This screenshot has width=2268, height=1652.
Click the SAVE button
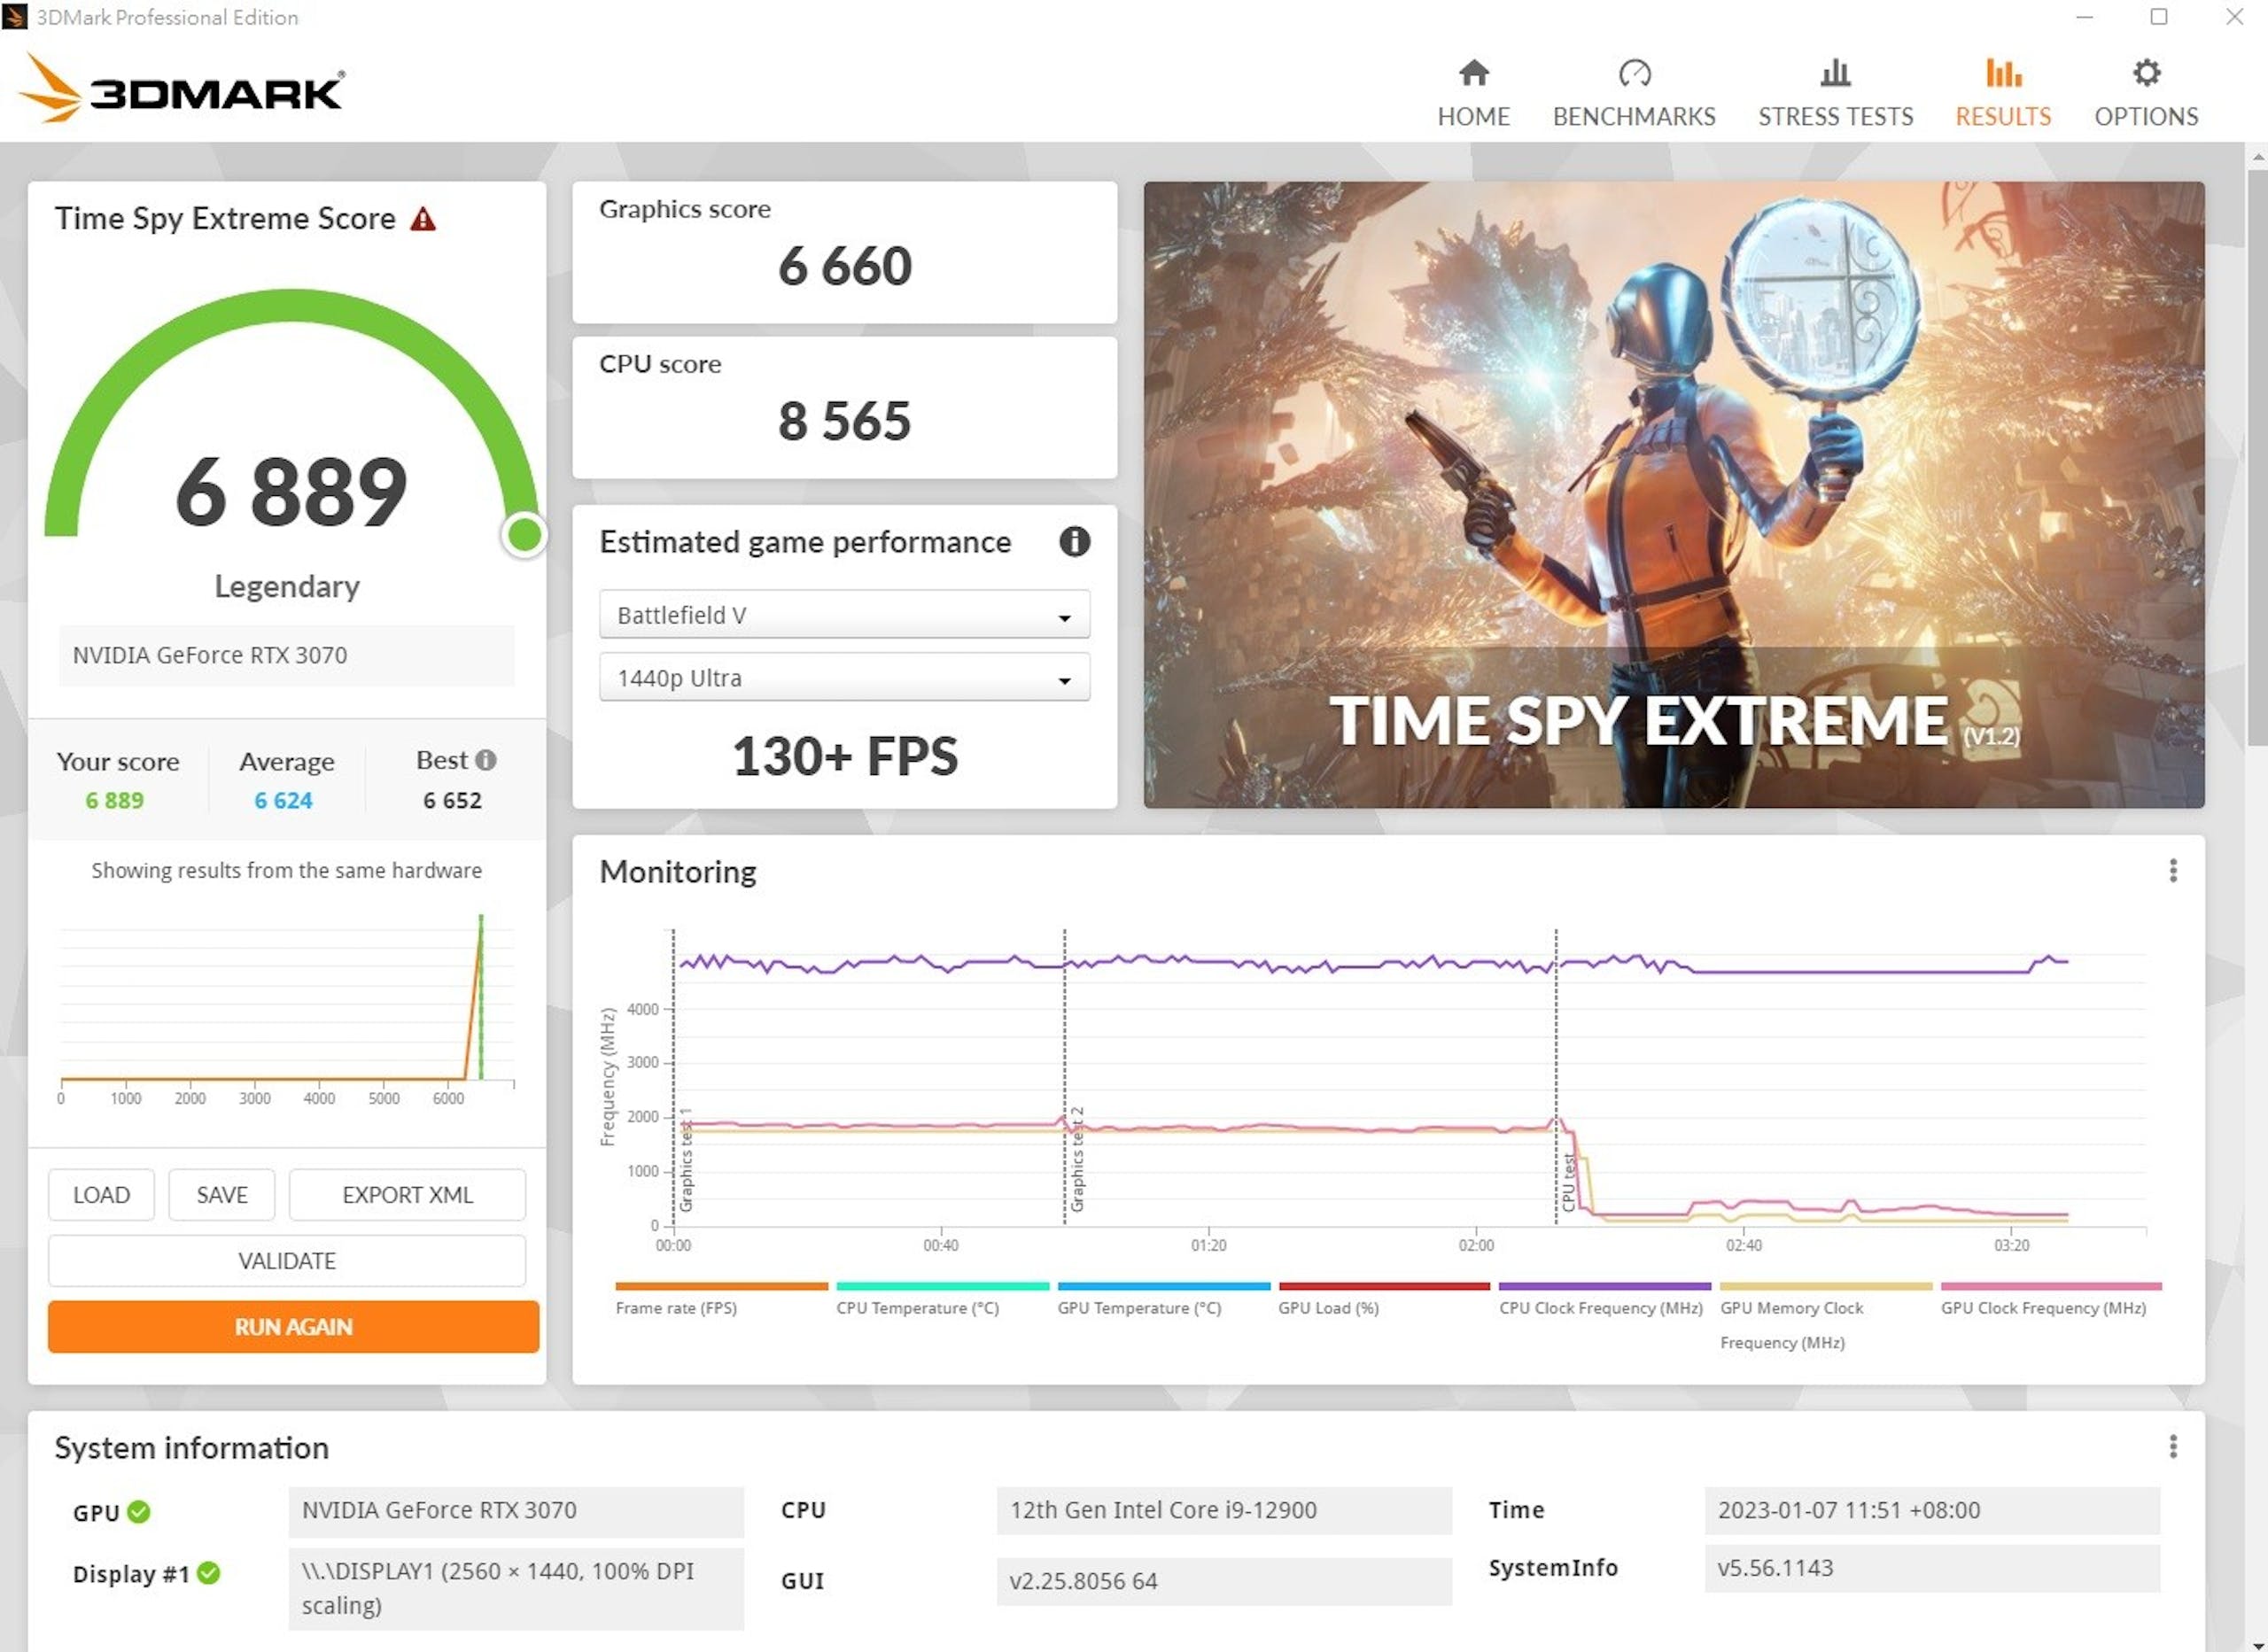(222, 1195)
